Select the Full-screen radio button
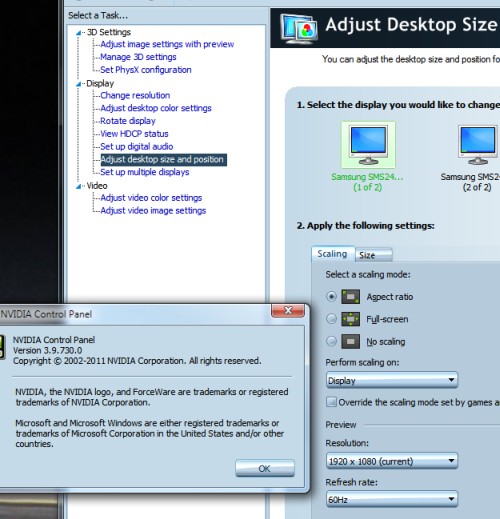 pyautogui.click(x=331, y=319)
